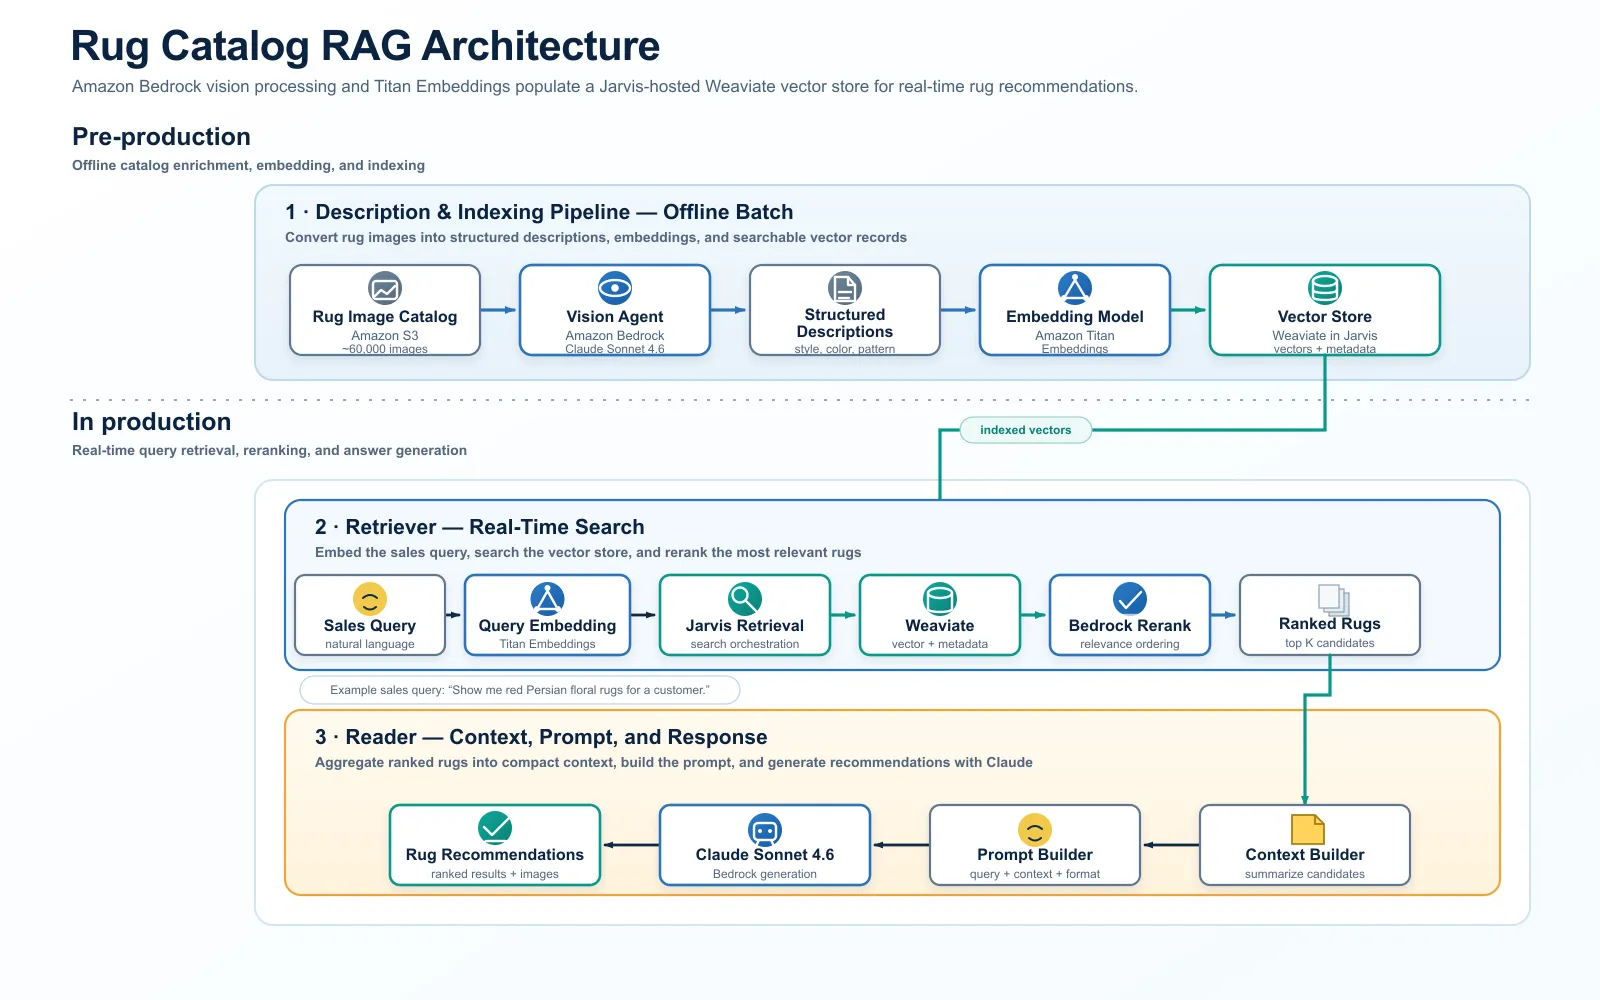Viewport: 1600px width, 1000px height.
Task: Click the 'summarize candidates' caption
Action: click(x=1305, y=874)
